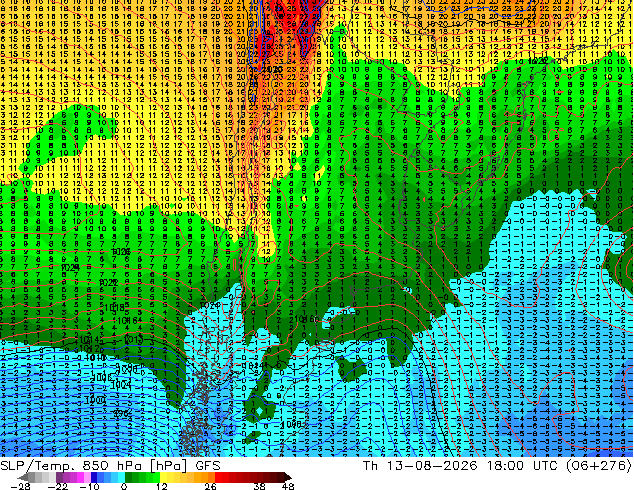Click the 'SLP/Temp.' title text
The image size is (634, 490).
tap(36, 466)
